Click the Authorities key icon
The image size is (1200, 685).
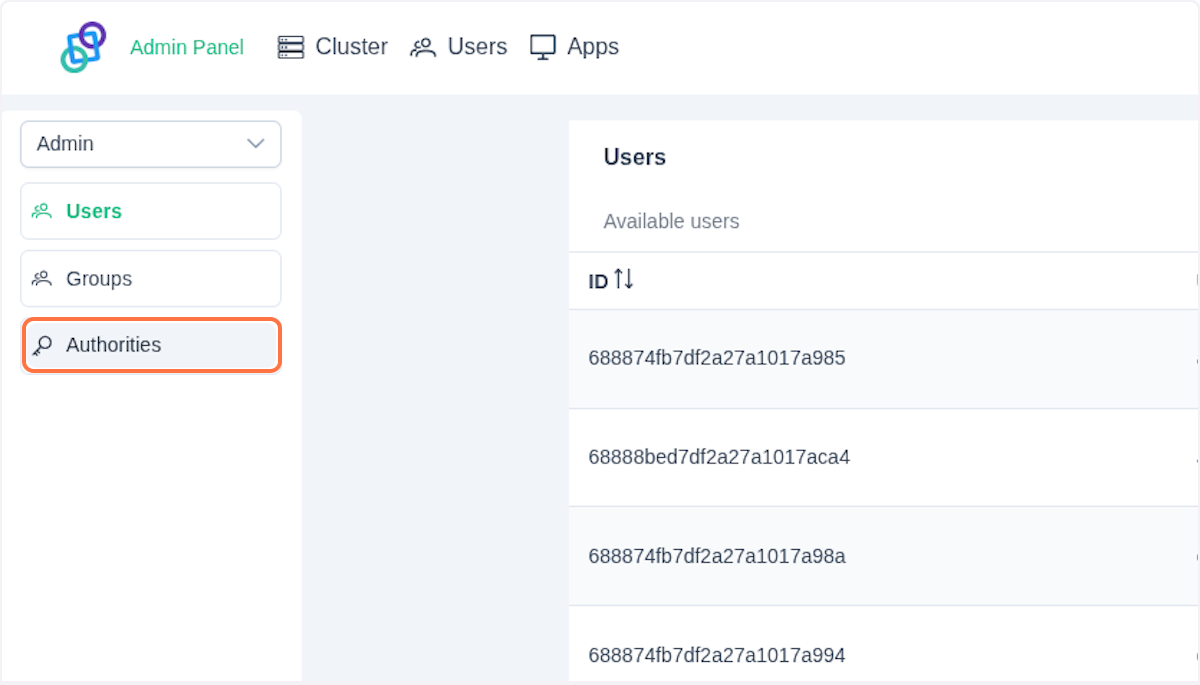(x=42, y=346)
